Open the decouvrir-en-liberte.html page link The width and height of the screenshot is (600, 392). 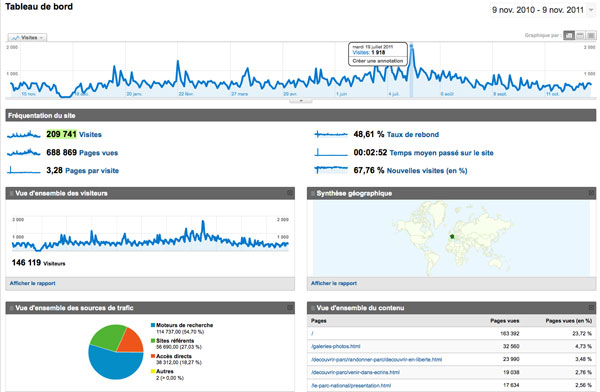coord(377,359)
